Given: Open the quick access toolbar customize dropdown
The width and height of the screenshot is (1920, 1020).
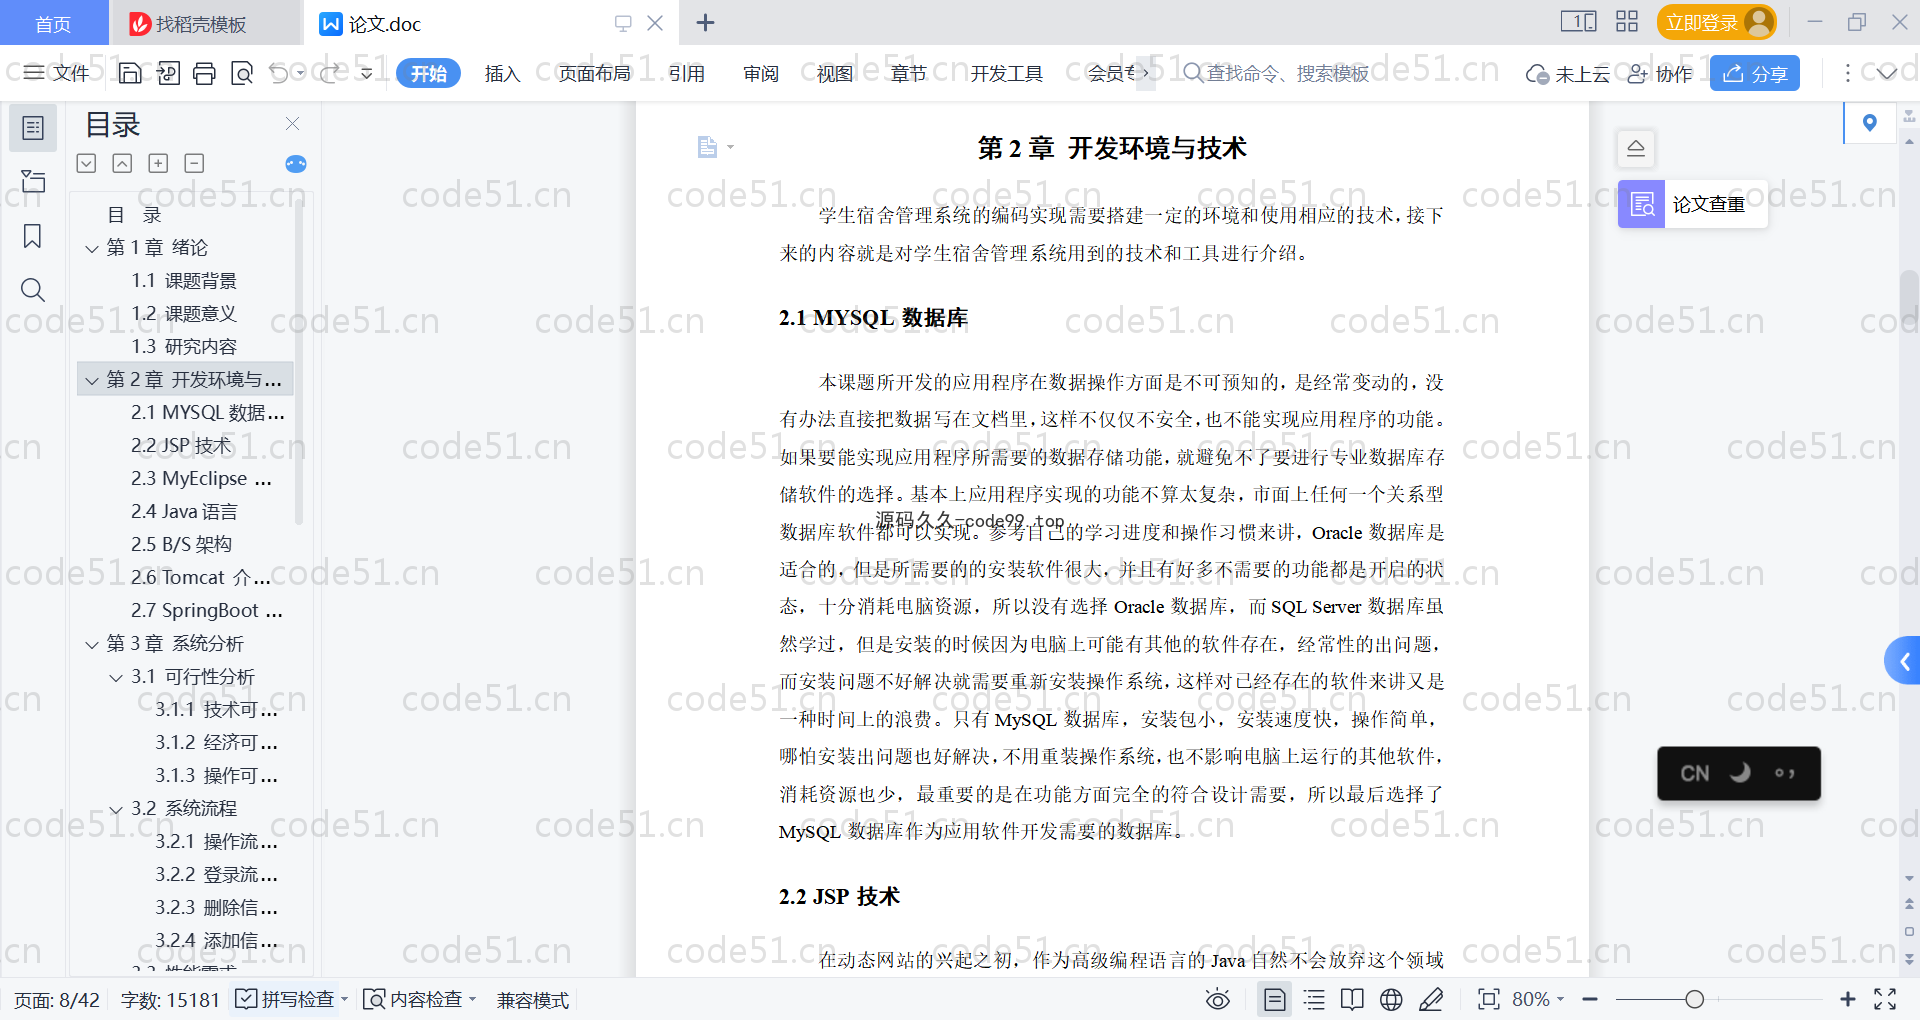Looking at the screenshot, I should [366, 73].
